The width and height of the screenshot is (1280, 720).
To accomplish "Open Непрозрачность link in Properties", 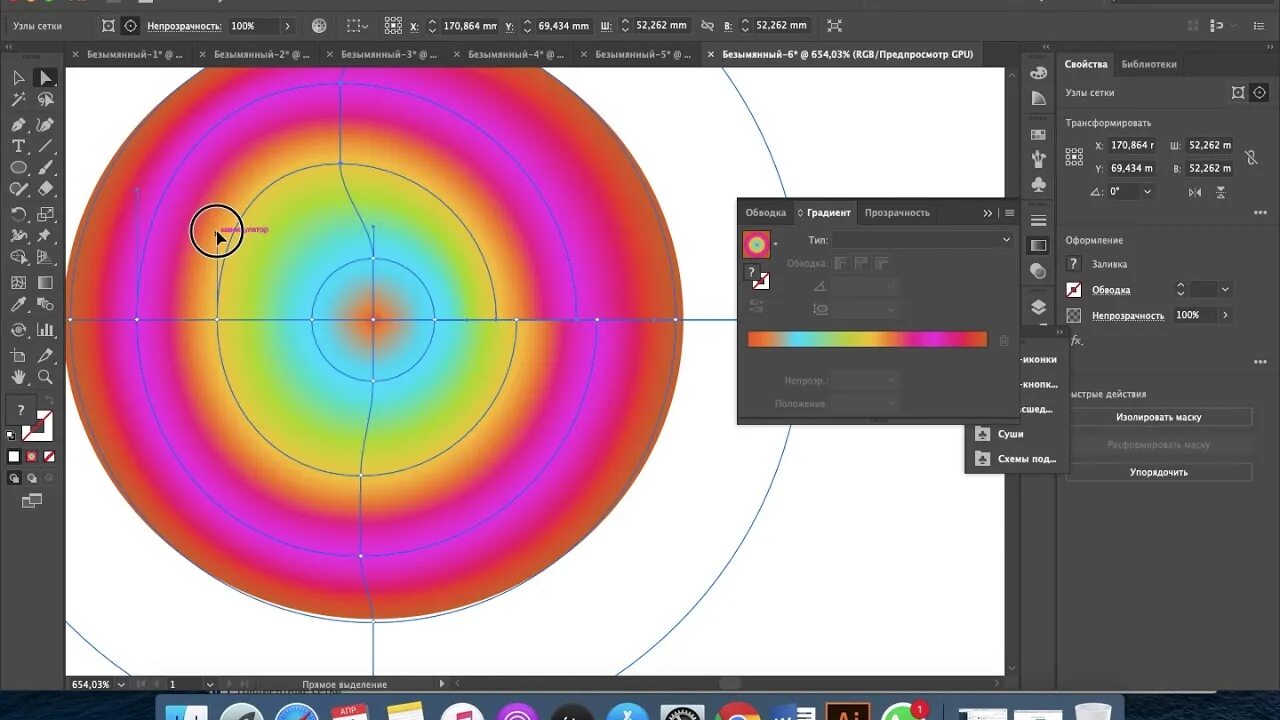I will click(x=1128, y=315).
